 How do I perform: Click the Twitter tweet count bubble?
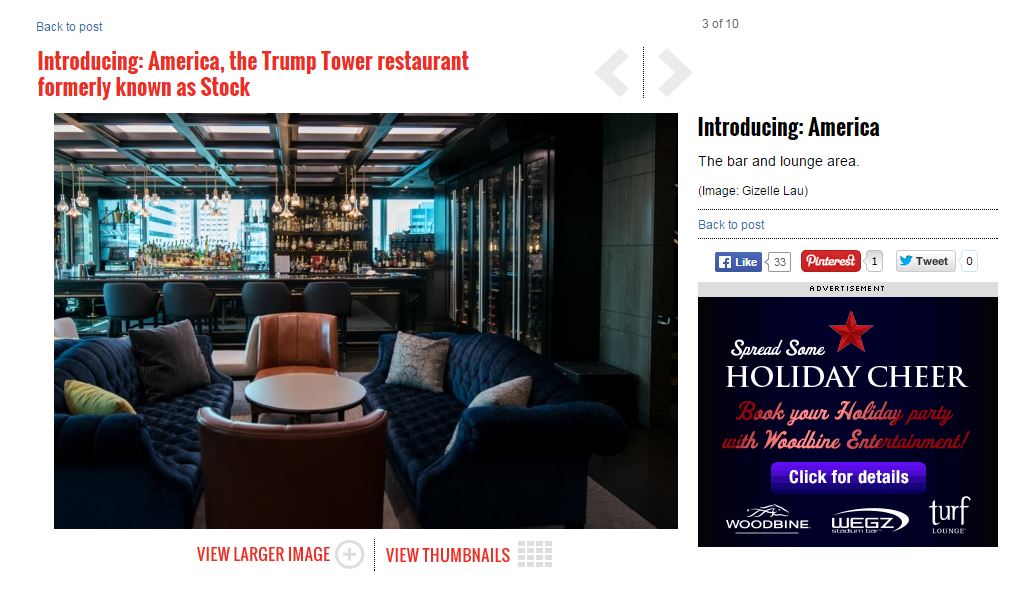[x=969, y=261]
